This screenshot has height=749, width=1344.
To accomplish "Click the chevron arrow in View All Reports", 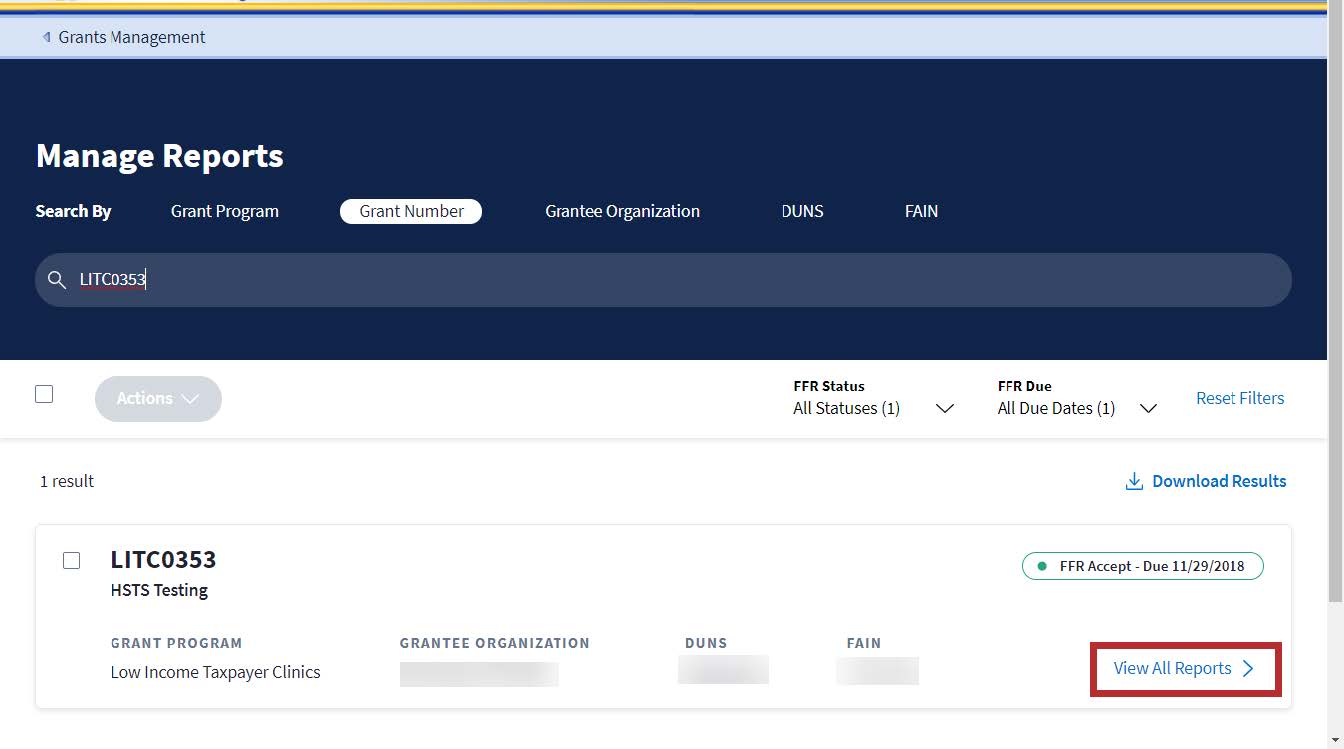I will pos(1248,669).
